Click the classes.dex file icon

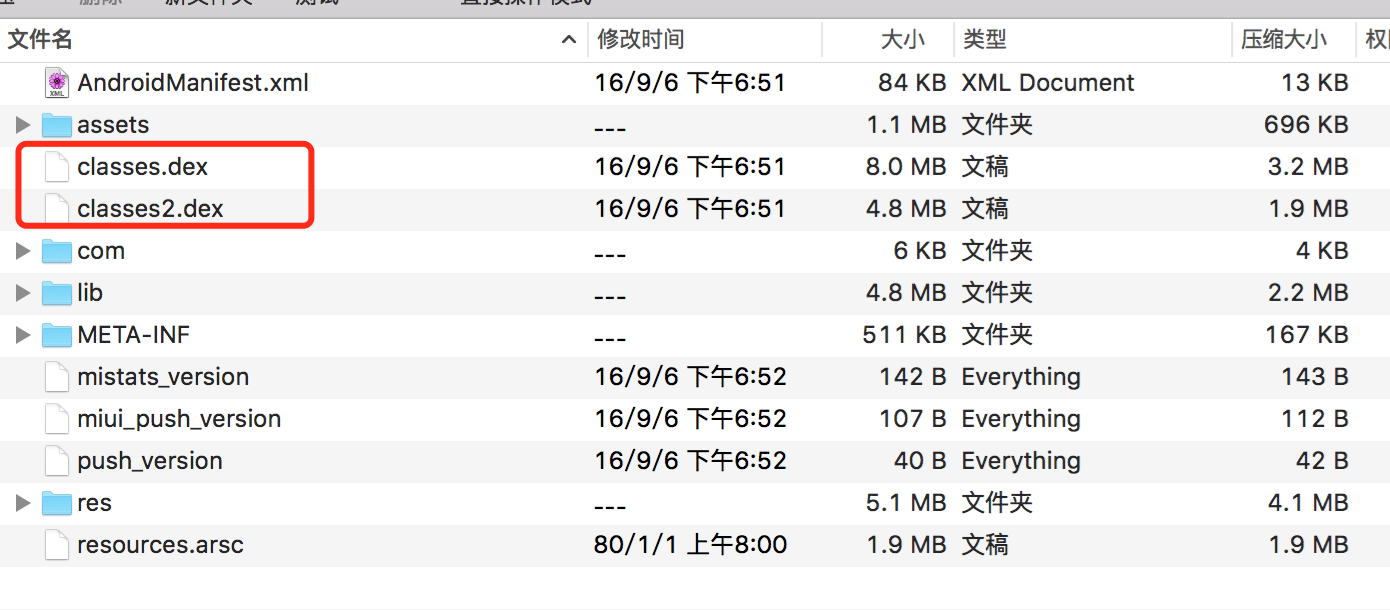[x=55, y=166]
